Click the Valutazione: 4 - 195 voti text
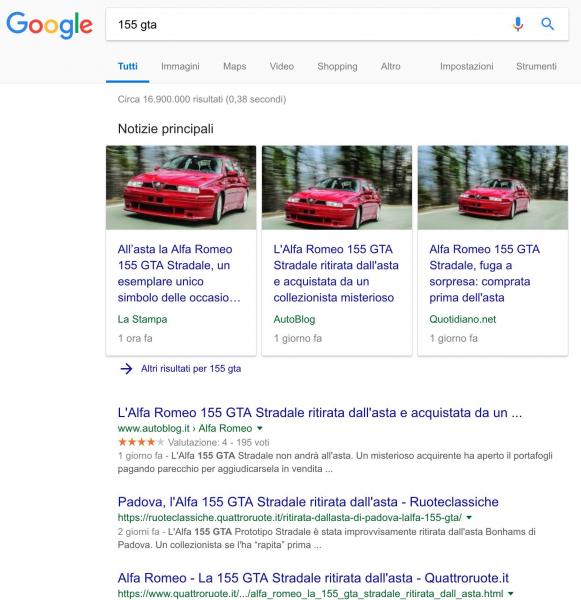Viewport: 581px width, 600px height. 219,442
